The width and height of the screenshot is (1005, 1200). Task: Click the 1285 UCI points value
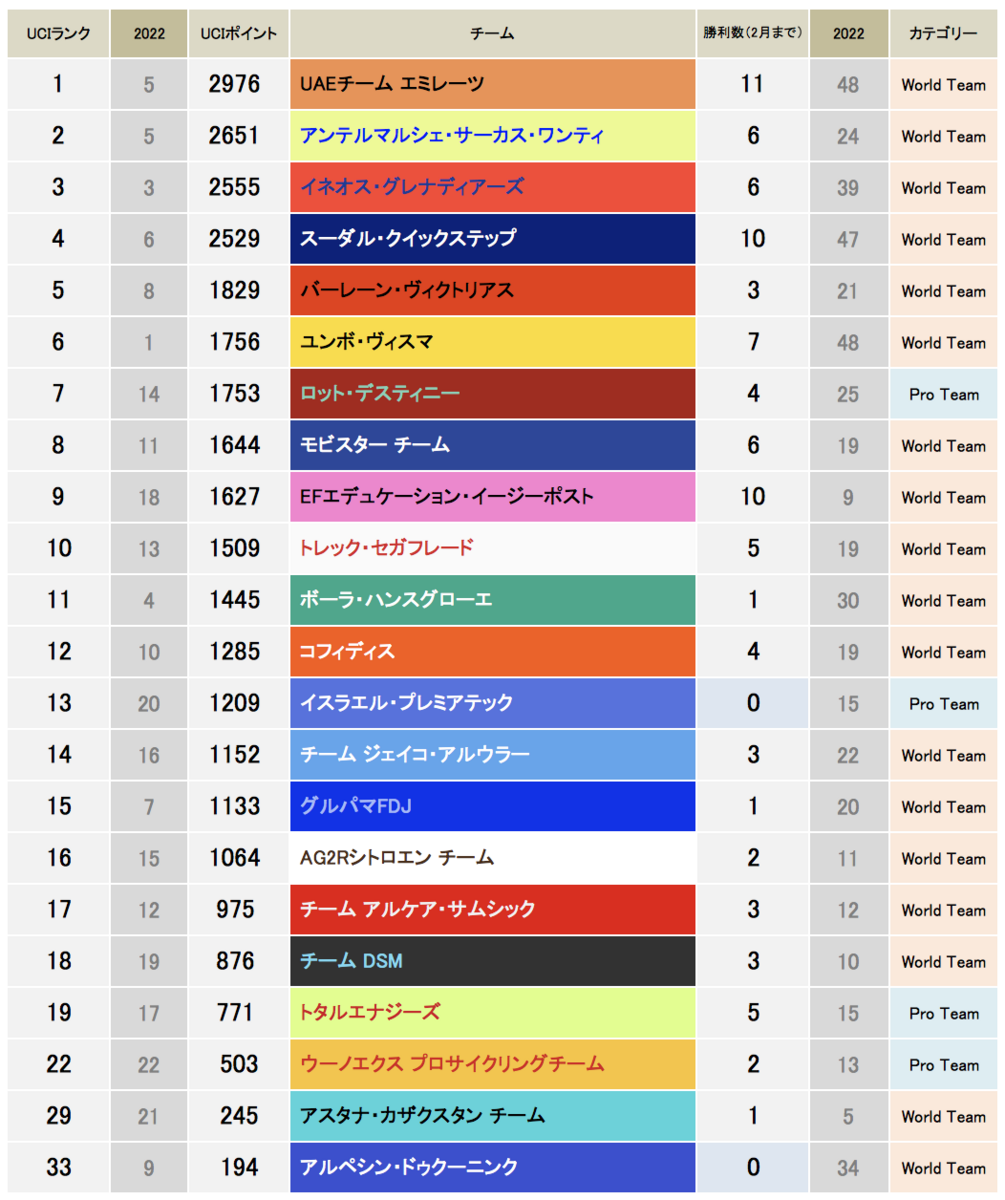pos(234,652)
